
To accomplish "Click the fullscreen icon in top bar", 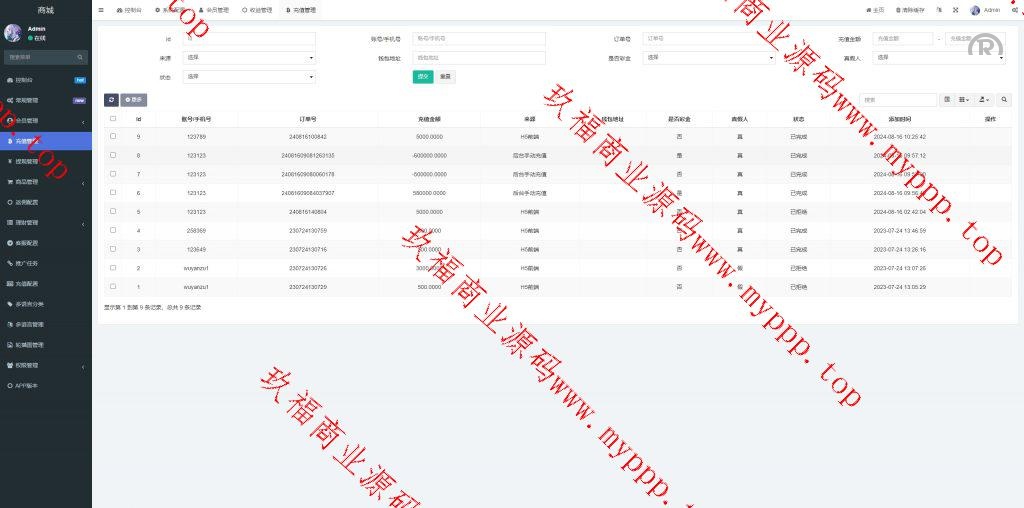I will click(955, 10).
